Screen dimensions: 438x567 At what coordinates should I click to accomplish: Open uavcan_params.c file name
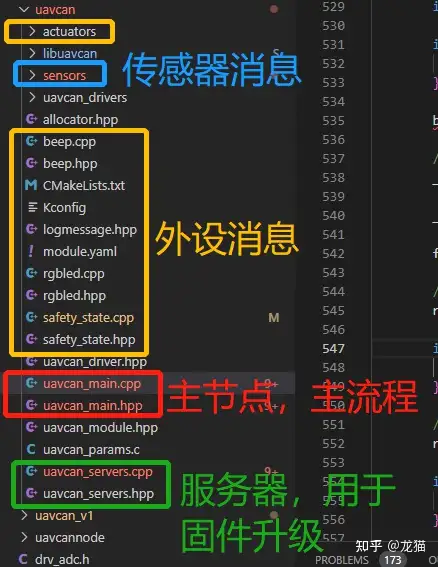click(x=91, y=450)
